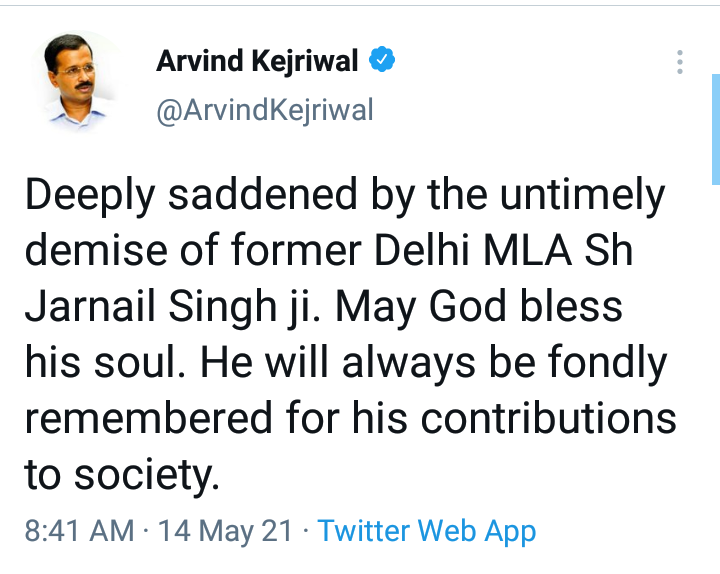Open the @ArvindKejriwal handle link
This screenshot has height=574, width=720.
coord(264,108)
